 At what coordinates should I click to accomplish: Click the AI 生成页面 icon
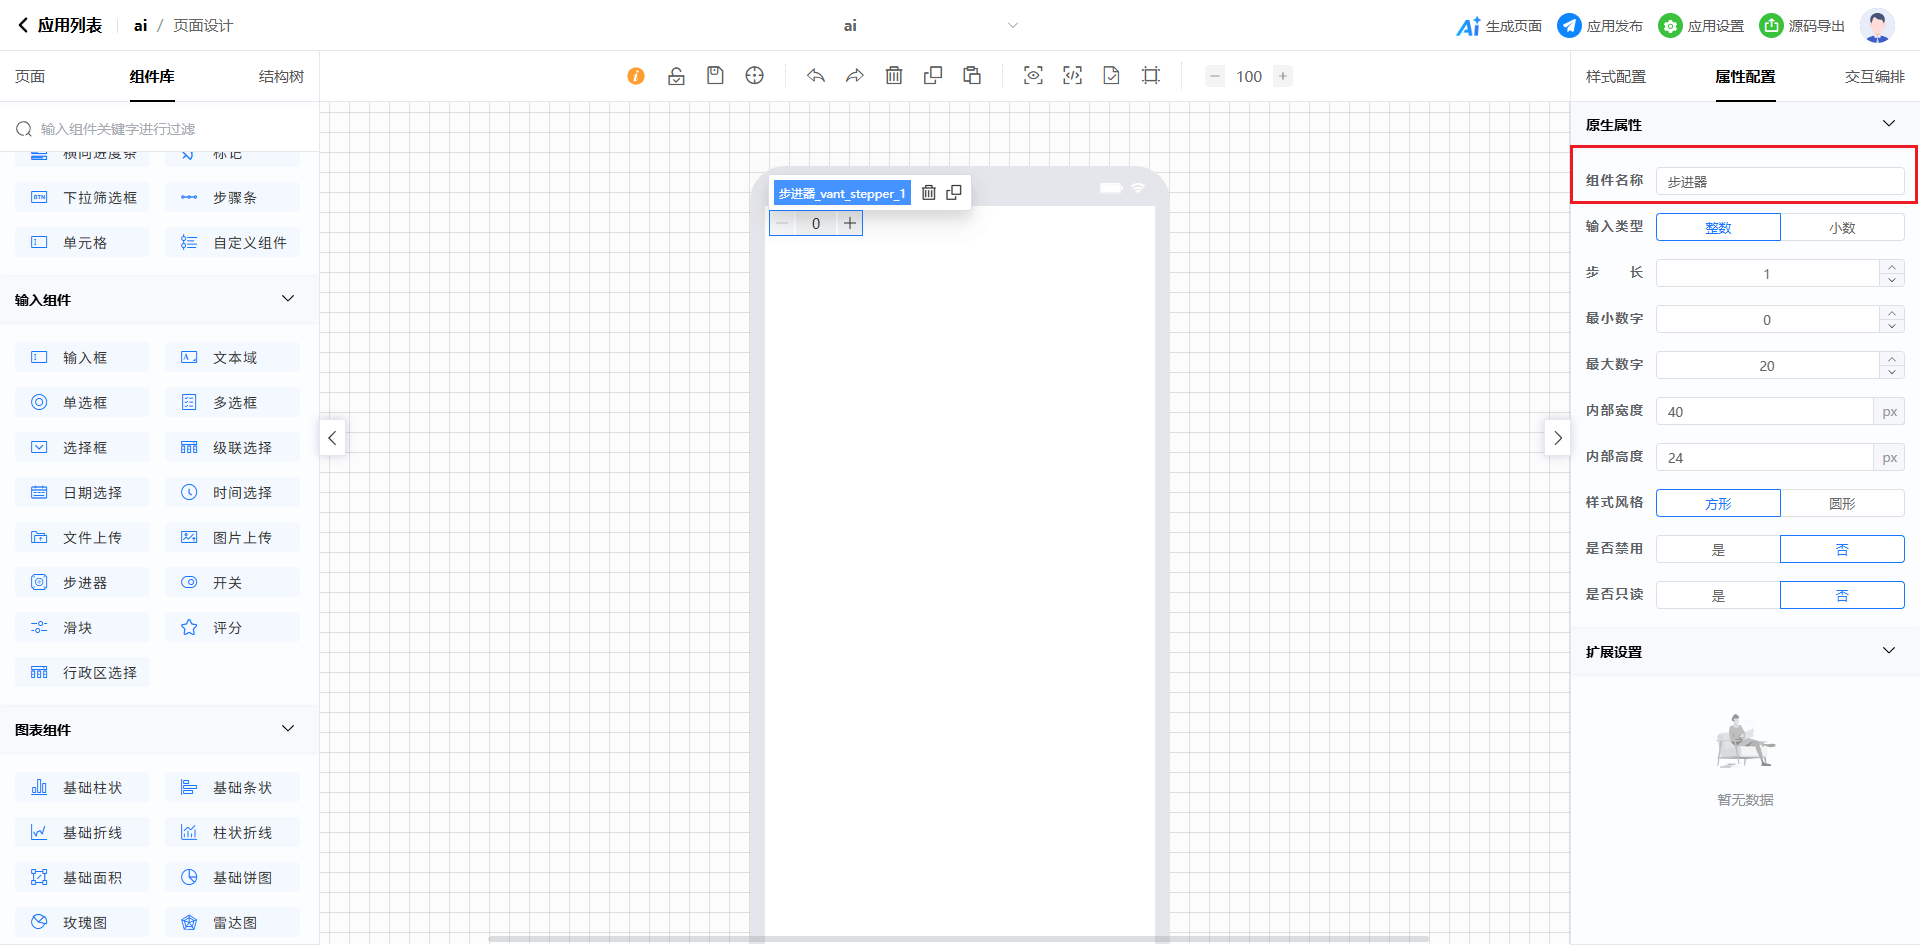(x=1468, y=26)
